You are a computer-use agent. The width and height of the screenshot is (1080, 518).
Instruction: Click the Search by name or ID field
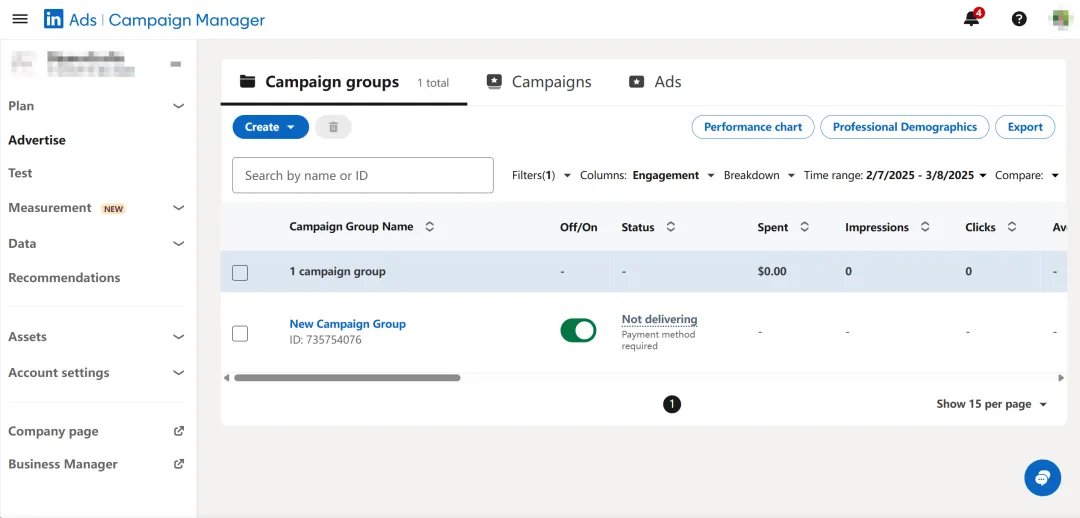click(363, 175)
